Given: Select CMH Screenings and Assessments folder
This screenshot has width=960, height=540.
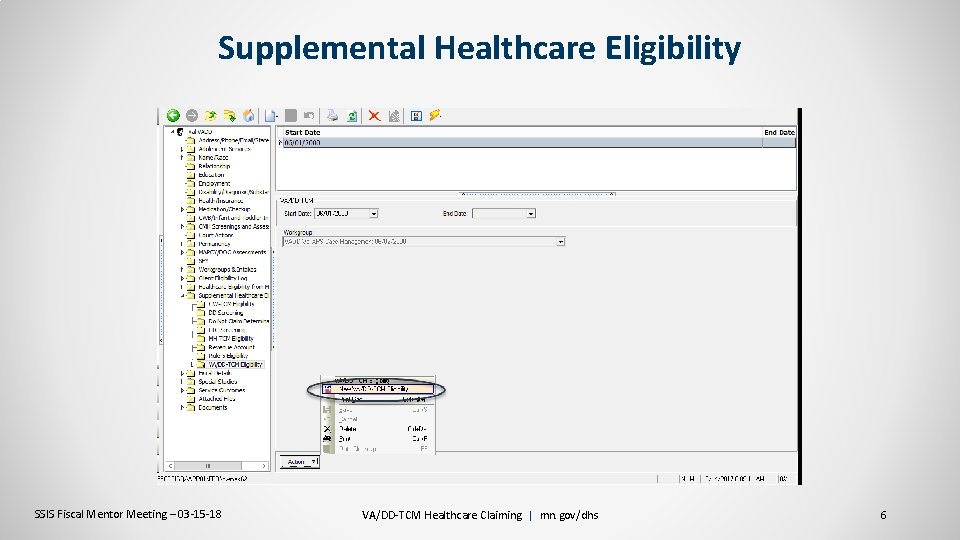Looking at the screenshot, I should pos(234,227).
